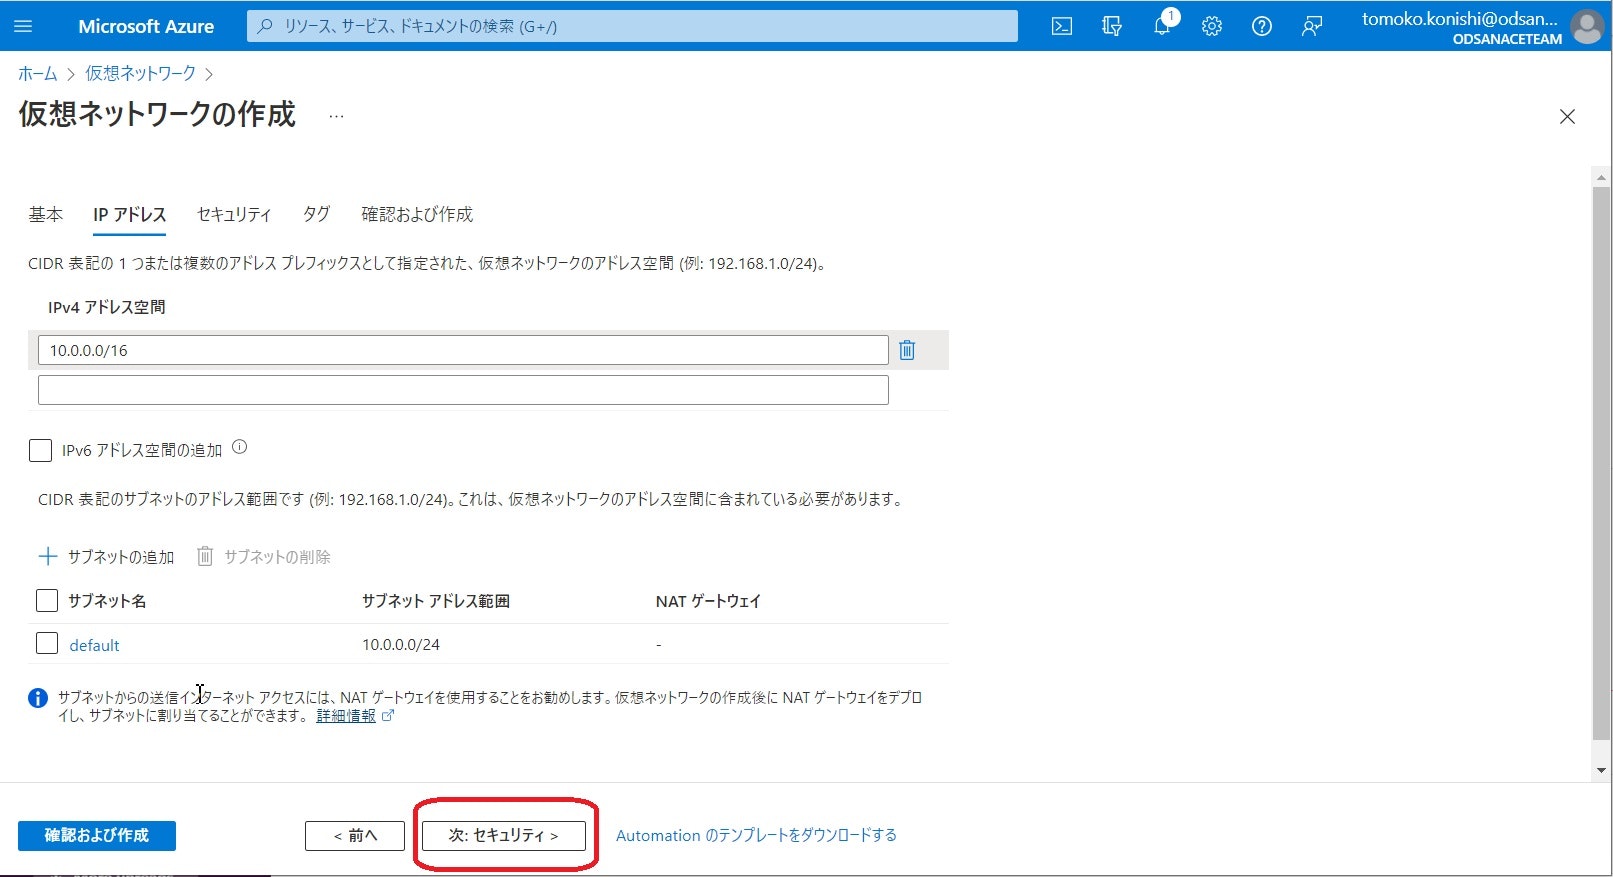Check the default subnet row checkbox

(47, 643)
